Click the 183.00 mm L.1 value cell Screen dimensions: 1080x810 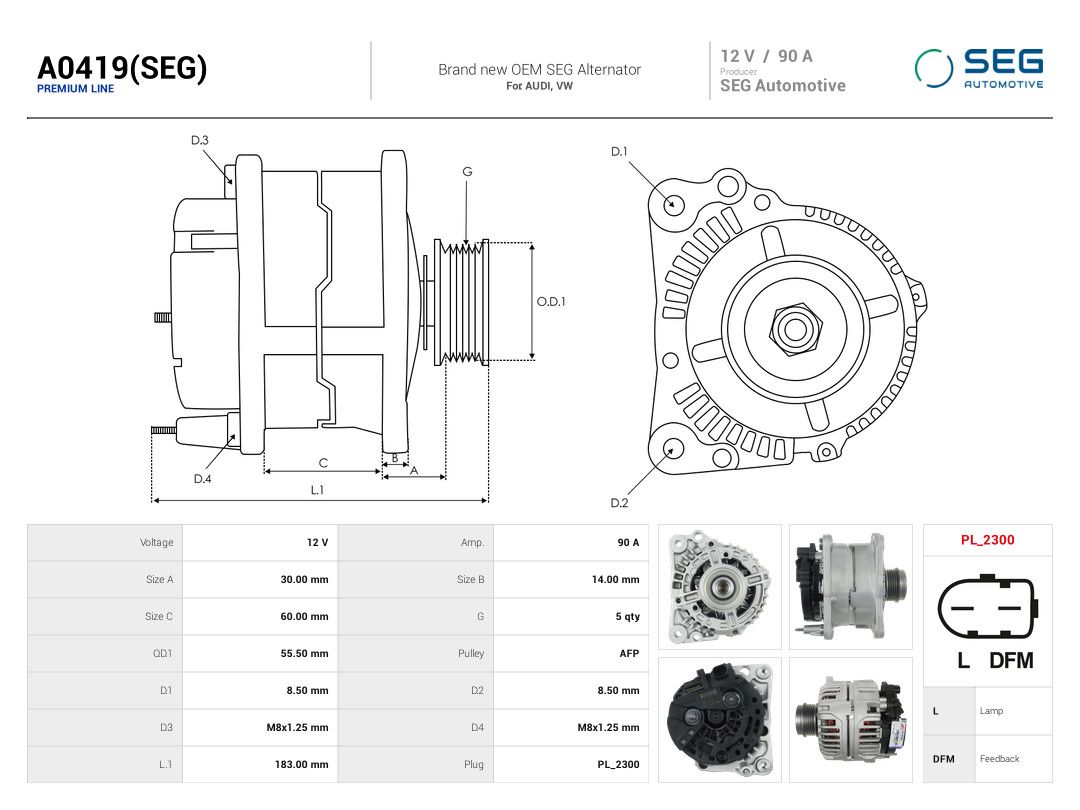click(260, 765)
